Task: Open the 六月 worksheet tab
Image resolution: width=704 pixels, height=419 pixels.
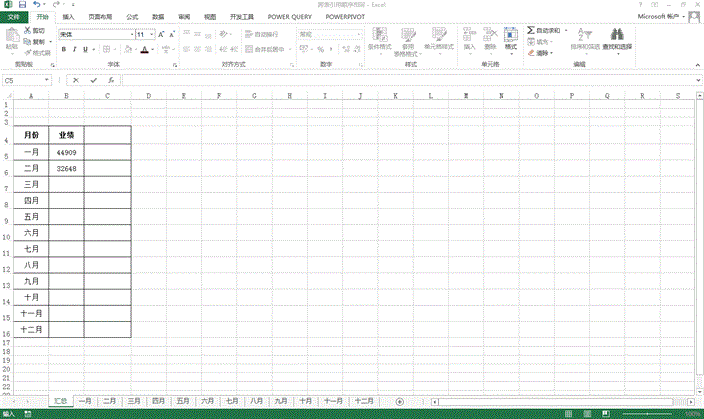Action: pos(208,400)
